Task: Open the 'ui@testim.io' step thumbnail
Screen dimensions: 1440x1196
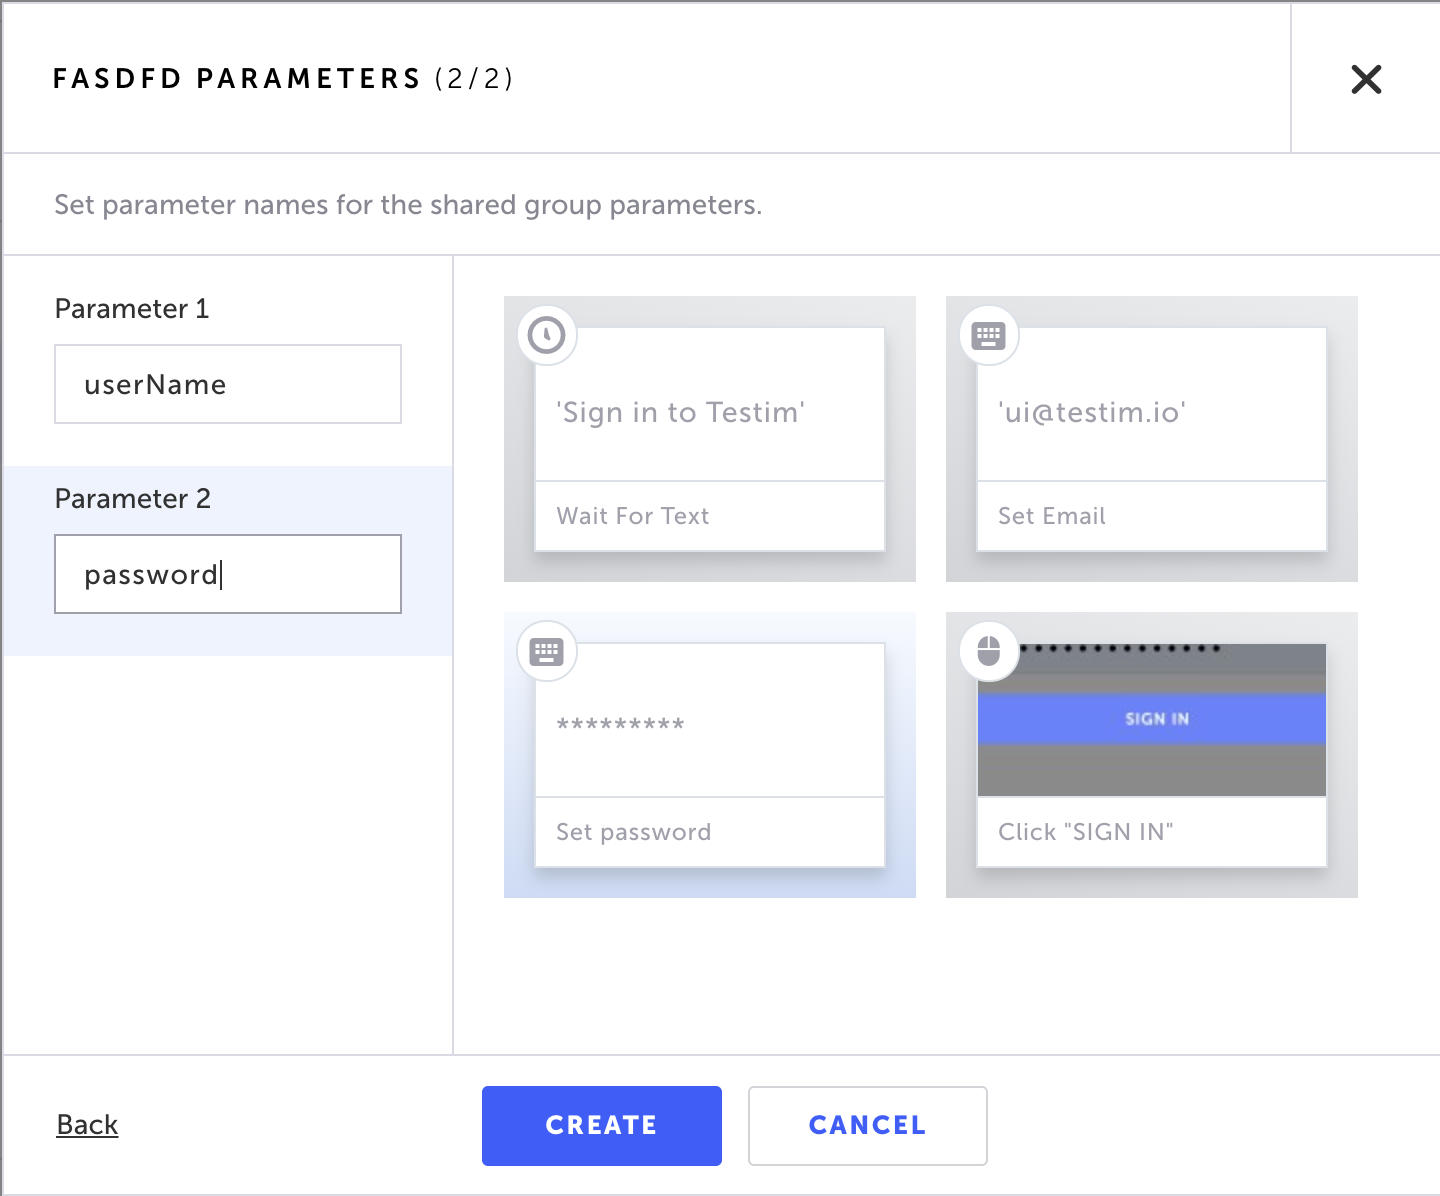Action: tap(1152, 413)
